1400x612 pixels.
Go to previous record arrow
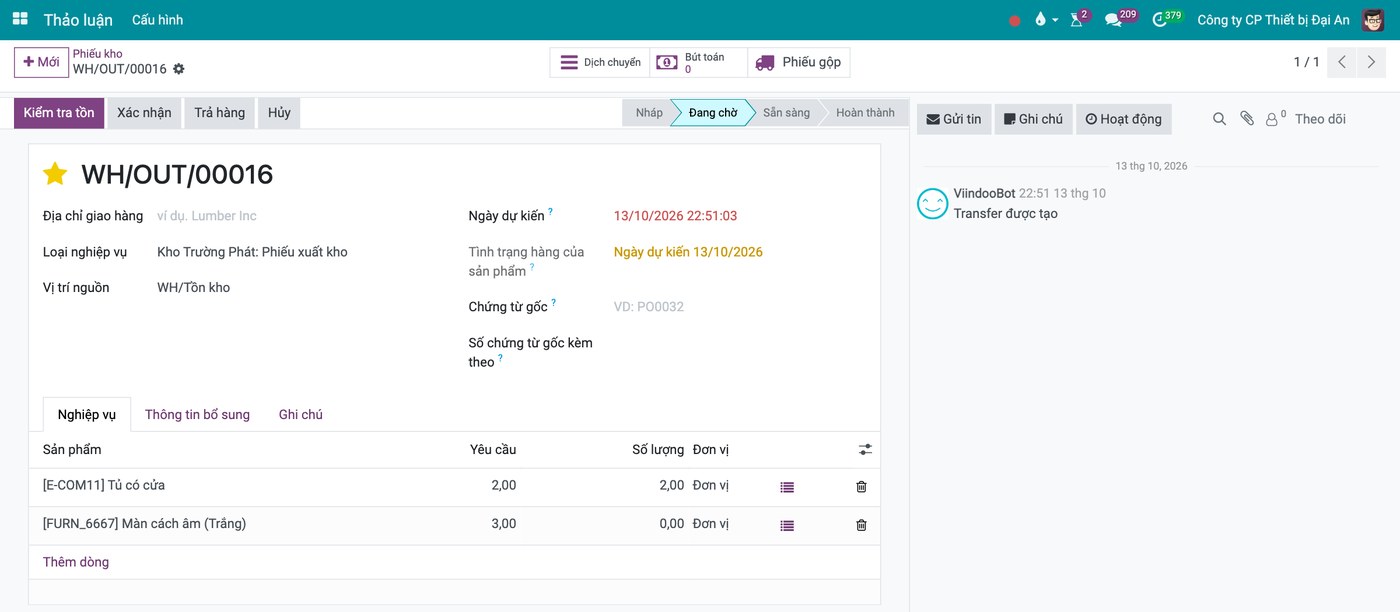[1342, 62]
